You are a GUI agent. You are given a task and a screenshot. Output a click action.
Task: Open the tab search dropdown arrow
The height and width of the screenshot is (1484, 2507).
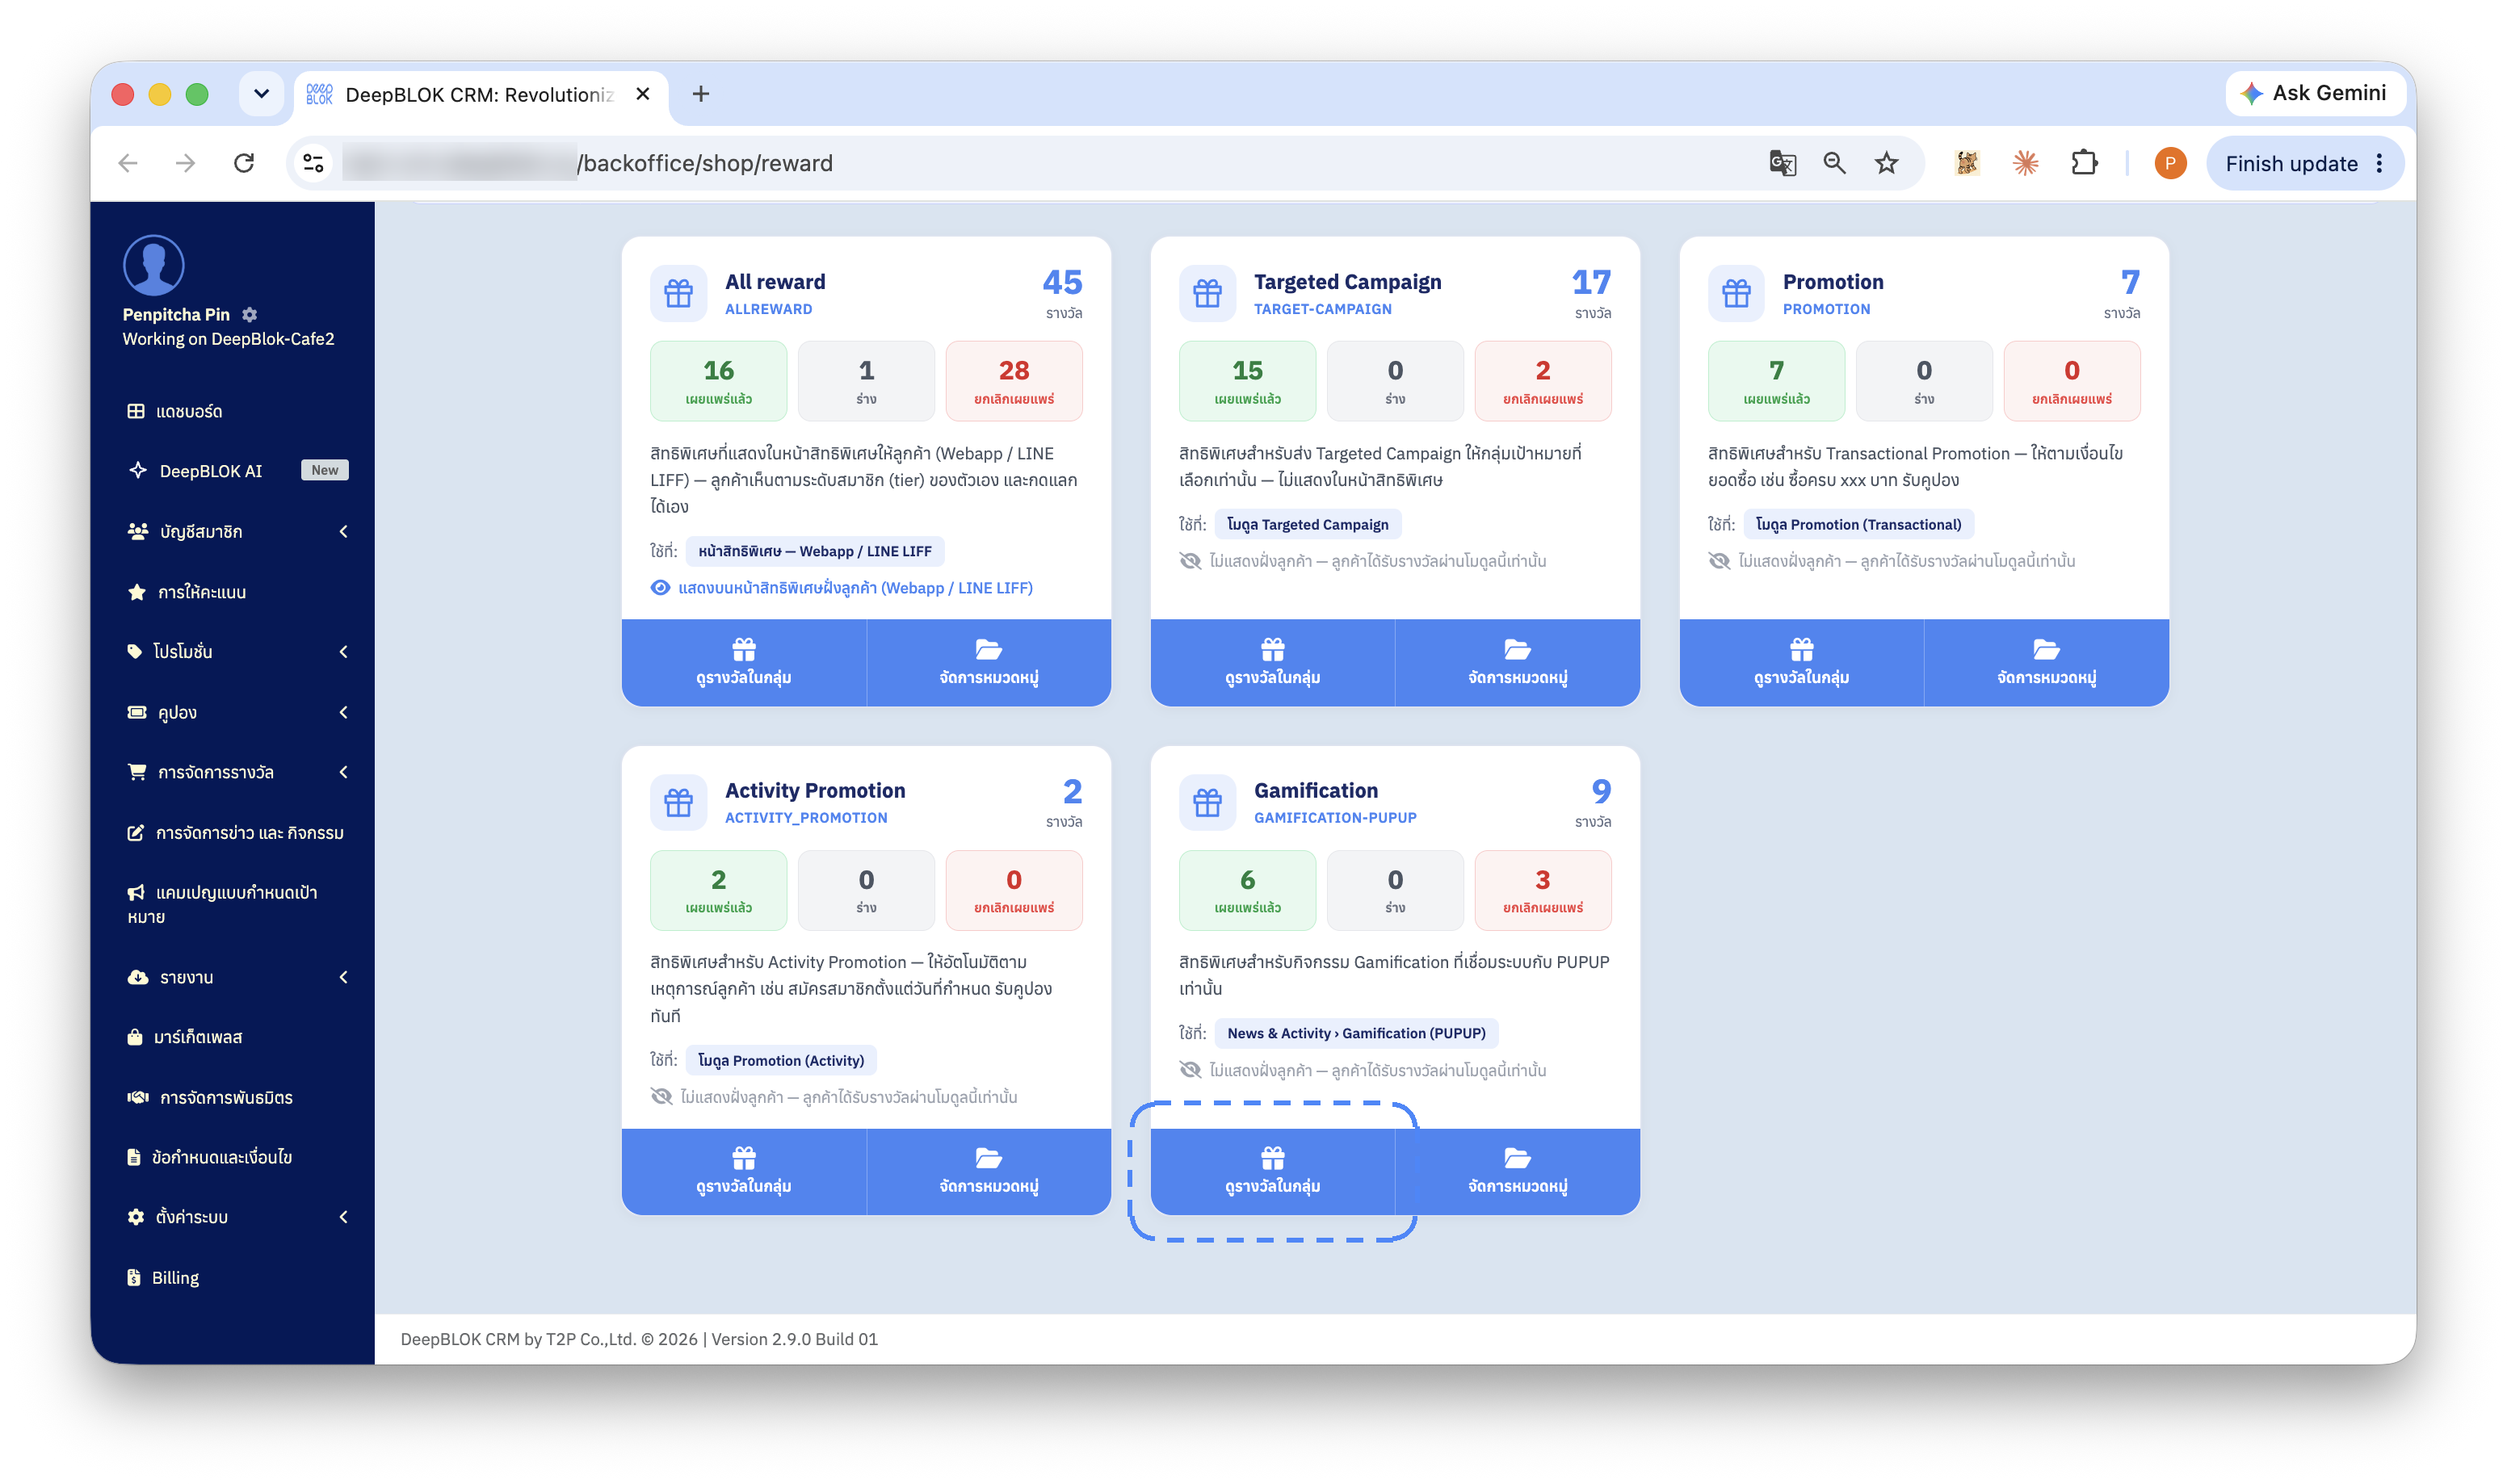coord(261,93)
